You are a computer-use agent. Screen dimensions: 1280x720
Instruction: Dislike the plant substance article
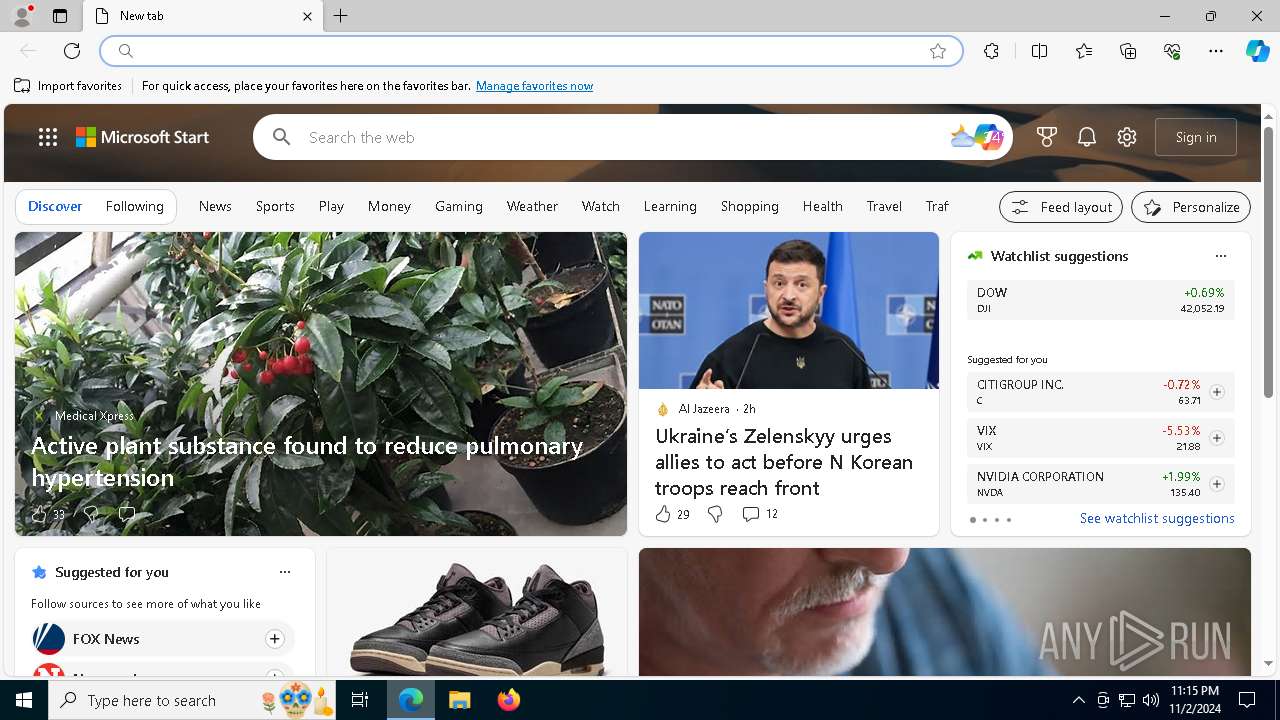pyautogui.click(x=90, y=514)
